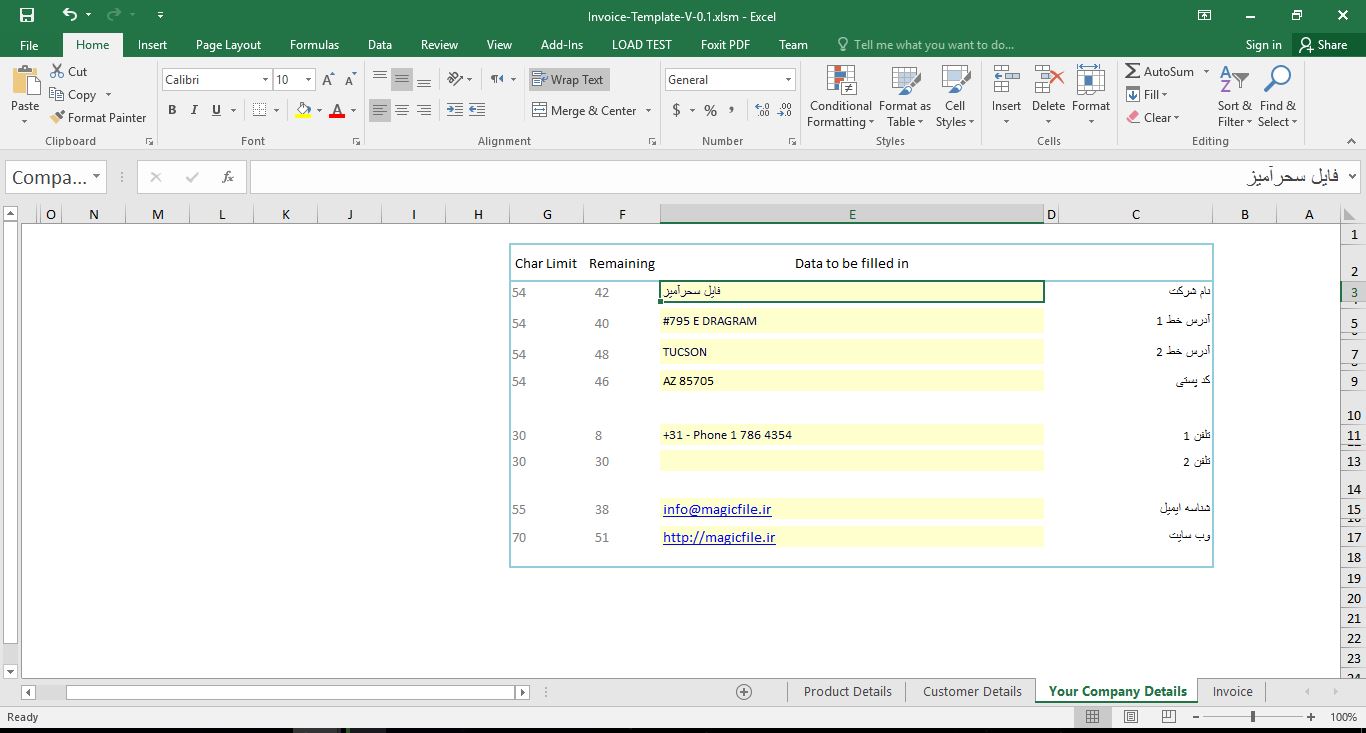Align text left
The height and width of the screenshot is (733, 1366).
pyautogui.click(x=379, y=110)
